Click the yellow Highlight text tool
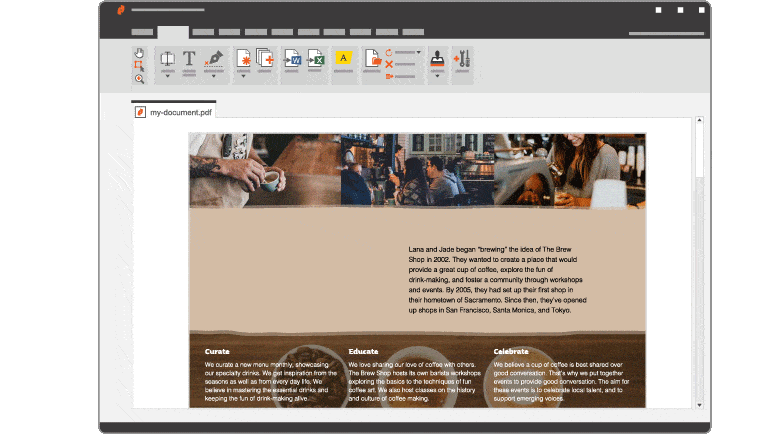 [x=344, y=58]
